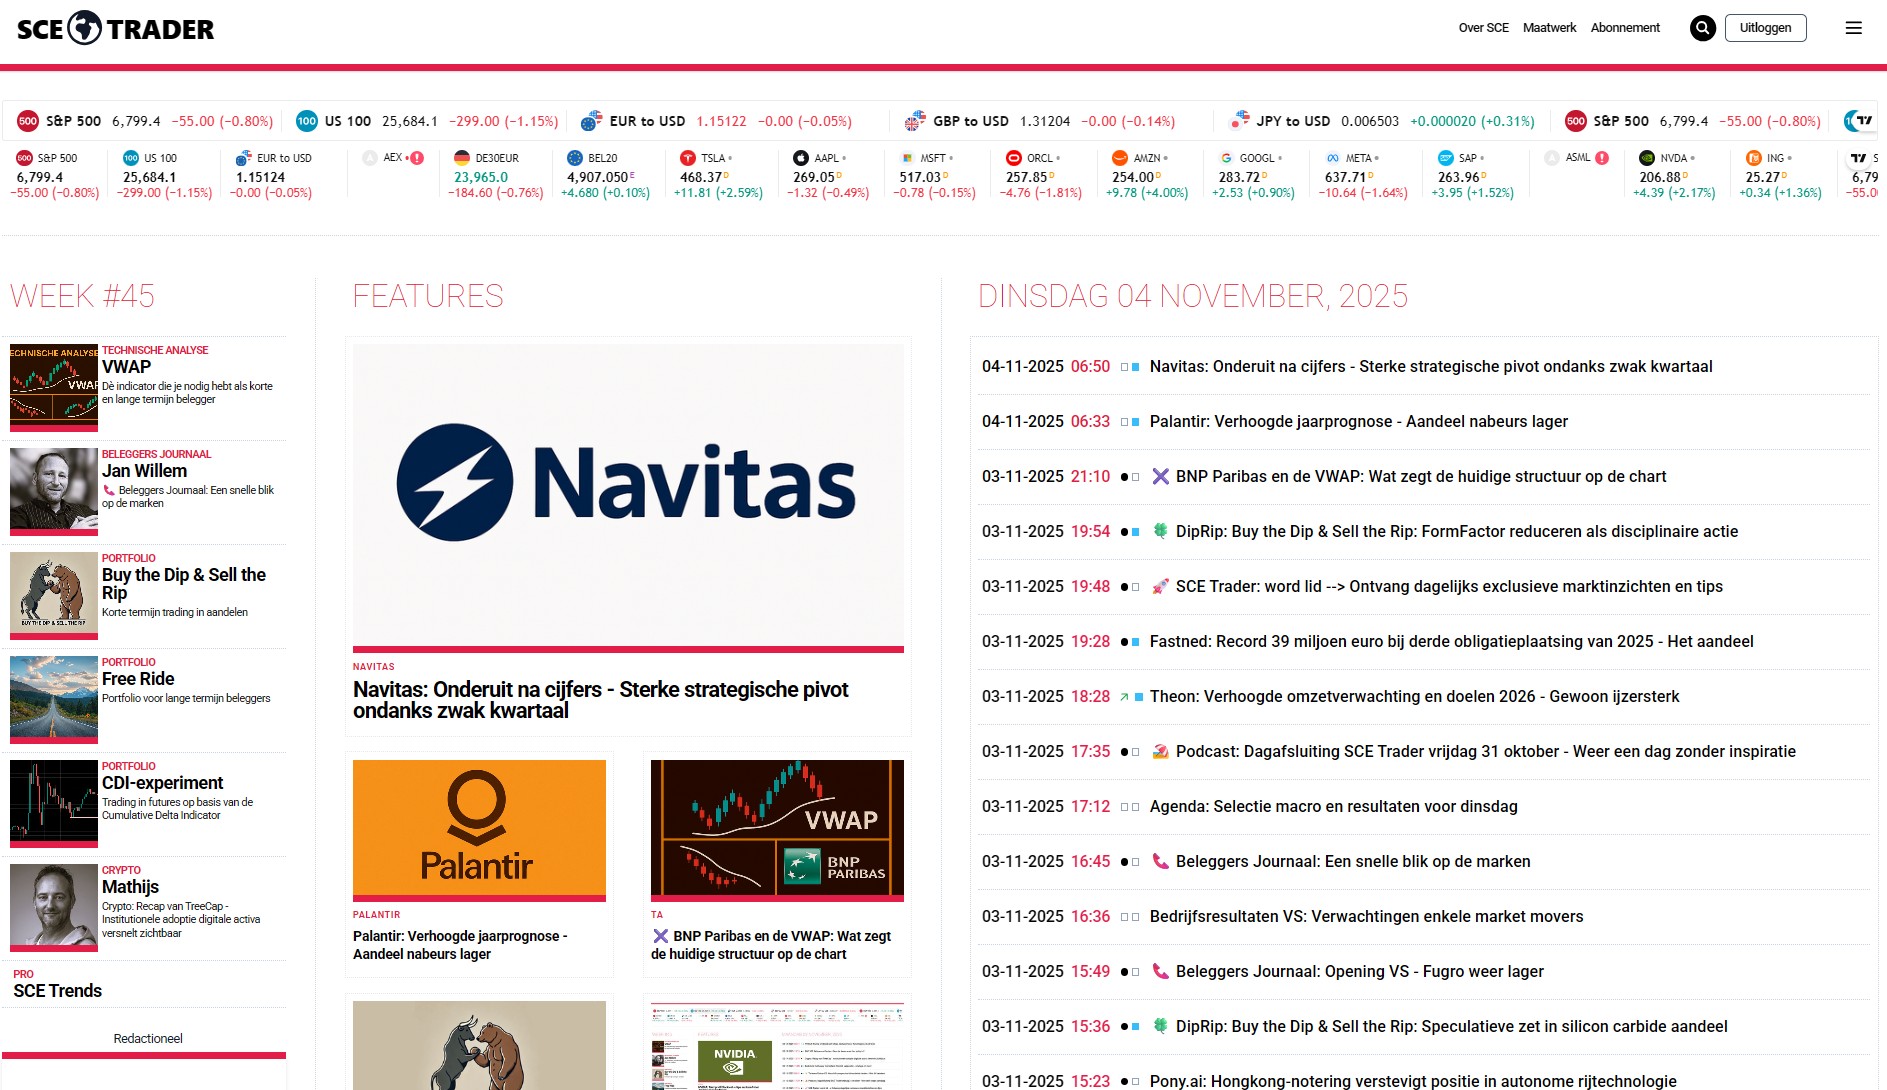Click the AAPL Apple logo icon
The height and width of the screenshot is (1090, 1887).
coord(801,158)
